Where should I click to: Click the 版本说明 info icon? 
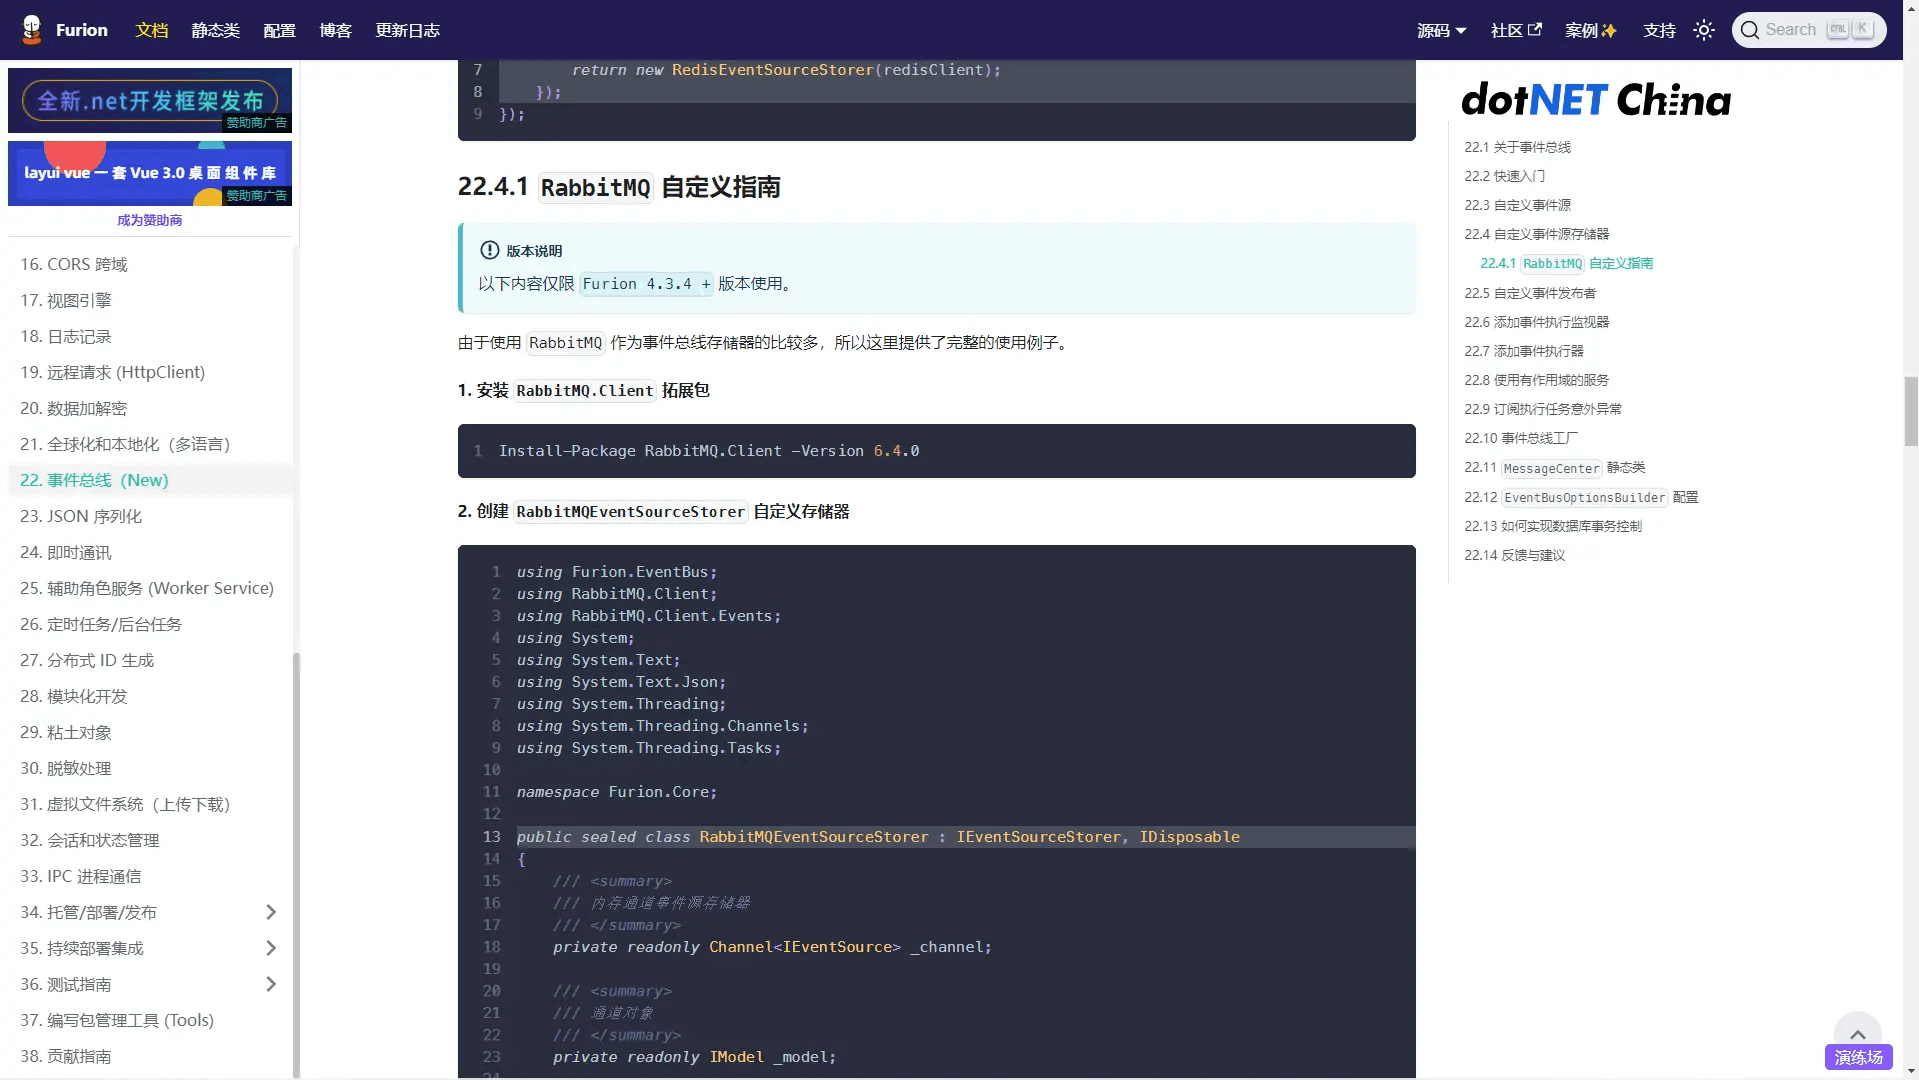tap(489, 250)
